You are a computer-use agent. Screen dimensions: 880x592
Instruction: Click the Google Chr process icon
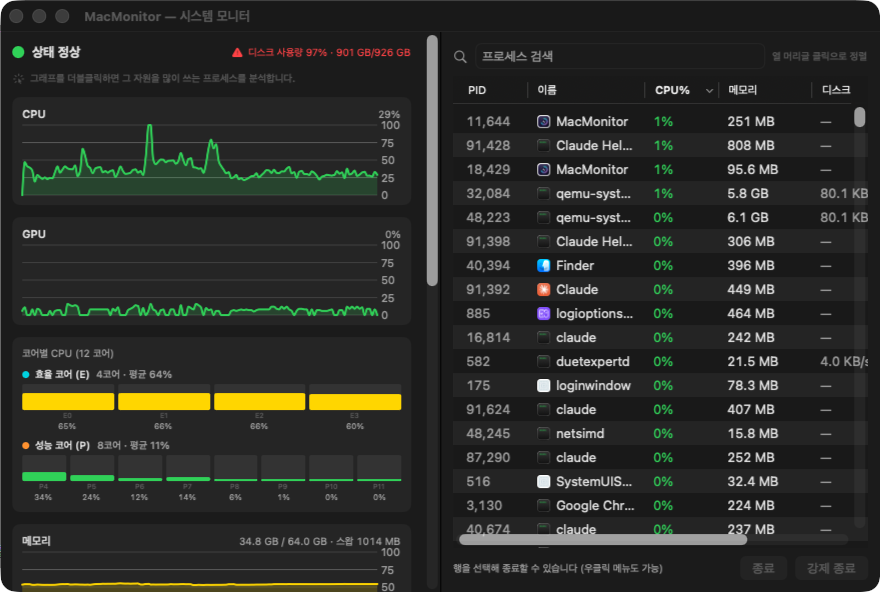(x=543, y=506)
